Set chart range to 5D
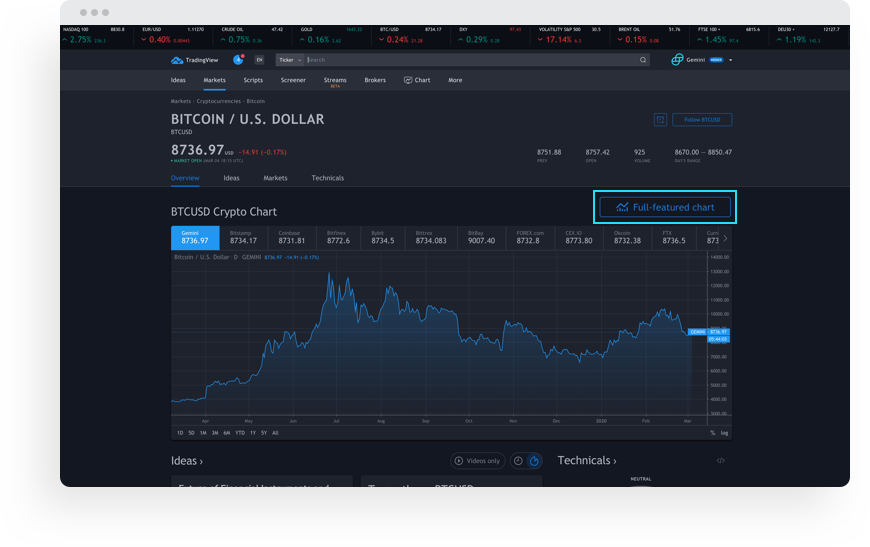This screenshot has width=870, height=547. 191,433
